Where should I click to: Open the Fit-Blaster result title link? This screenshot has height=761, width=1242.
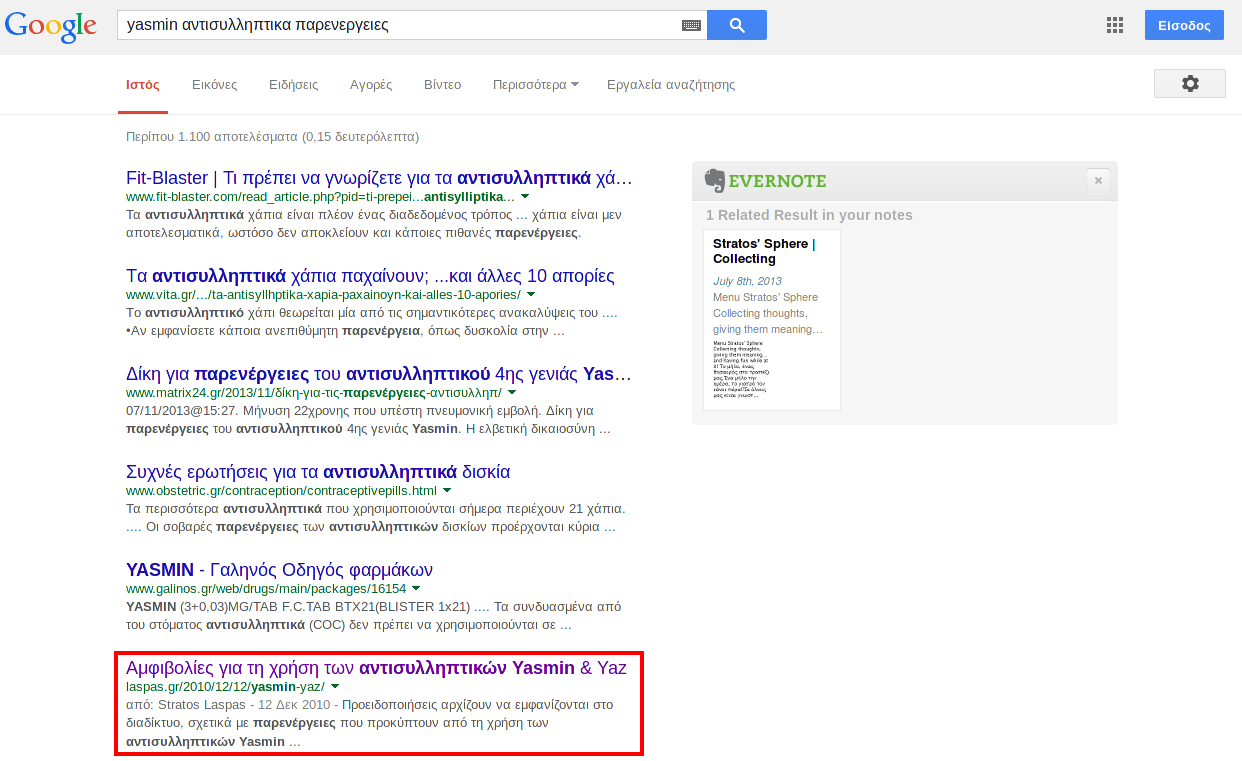point(380,178)
